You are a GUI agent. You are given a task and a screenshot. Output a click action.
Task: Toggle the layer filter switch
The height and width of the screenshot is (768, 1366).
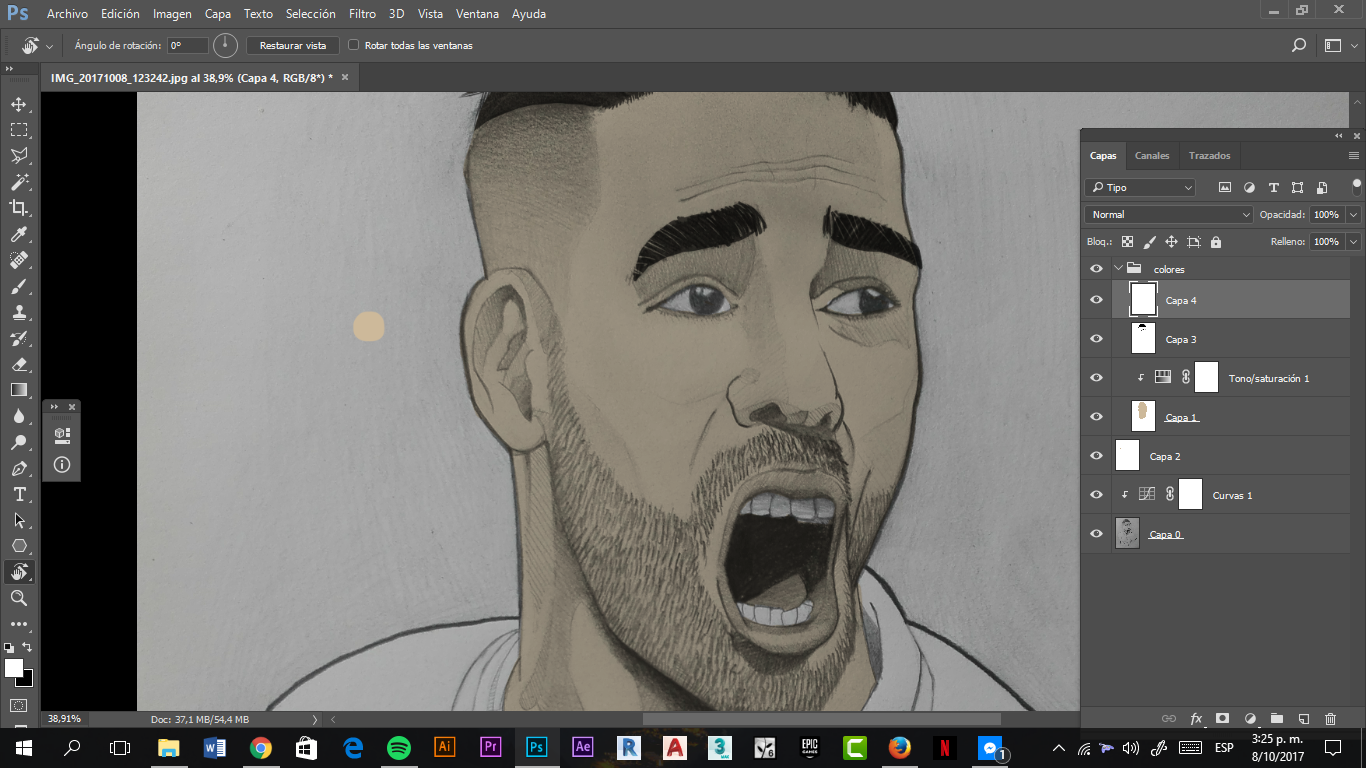click(1357, 186)
